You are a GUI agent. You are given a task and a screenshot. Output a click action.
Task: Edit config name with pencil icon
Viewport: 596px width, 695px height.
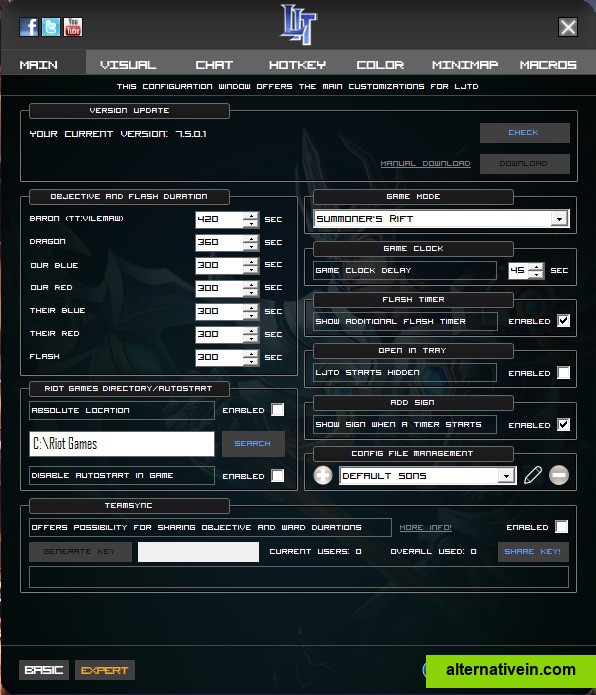(533, 475)
